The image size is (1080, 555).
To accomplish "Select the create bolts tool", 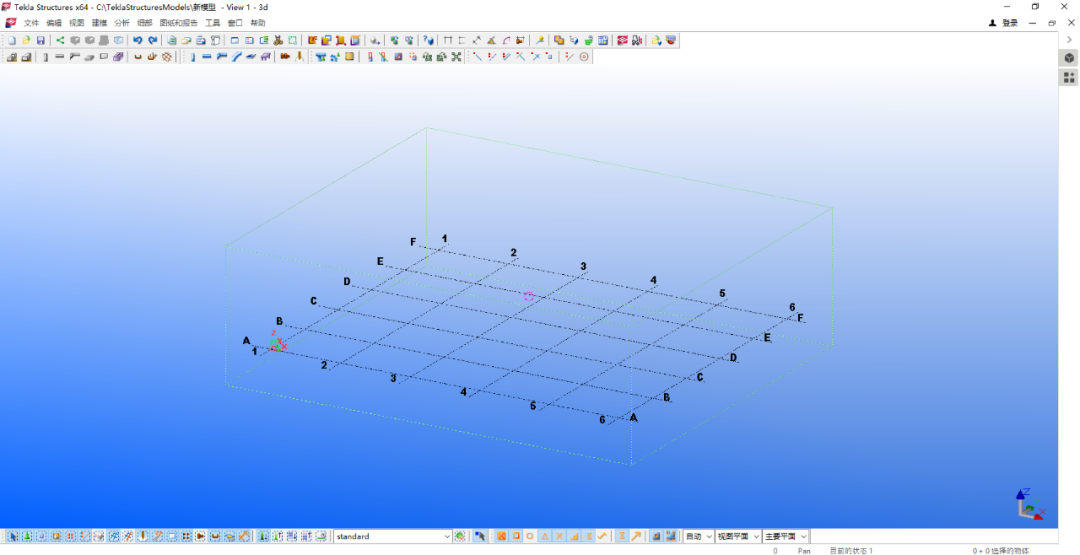I will point(285,57).
